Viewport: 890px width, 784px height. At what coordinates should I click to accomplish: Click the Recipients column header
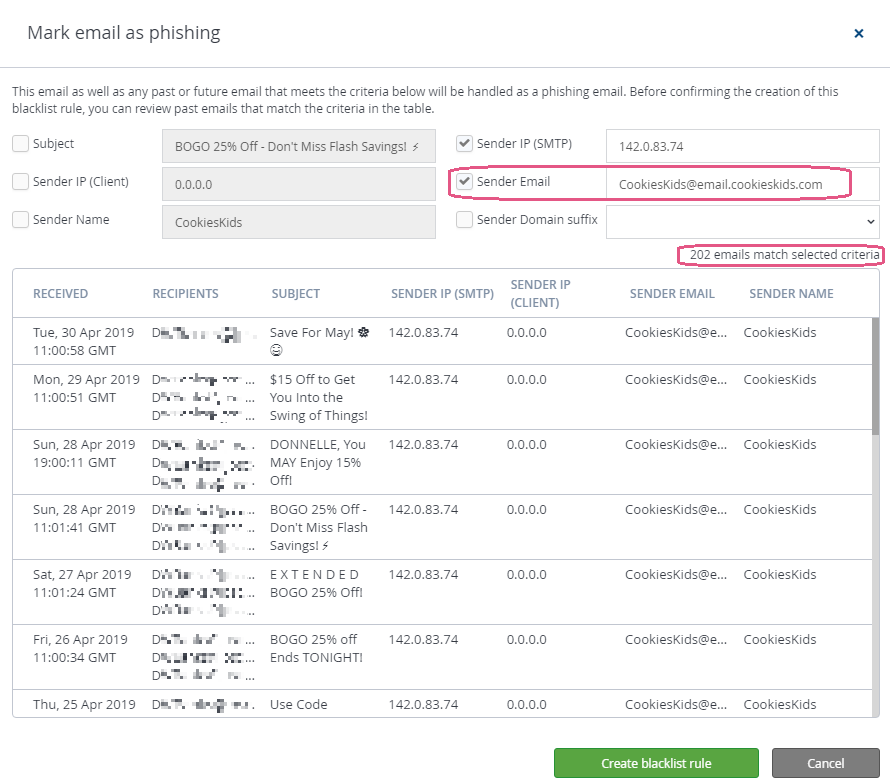(x=185, y=294)
